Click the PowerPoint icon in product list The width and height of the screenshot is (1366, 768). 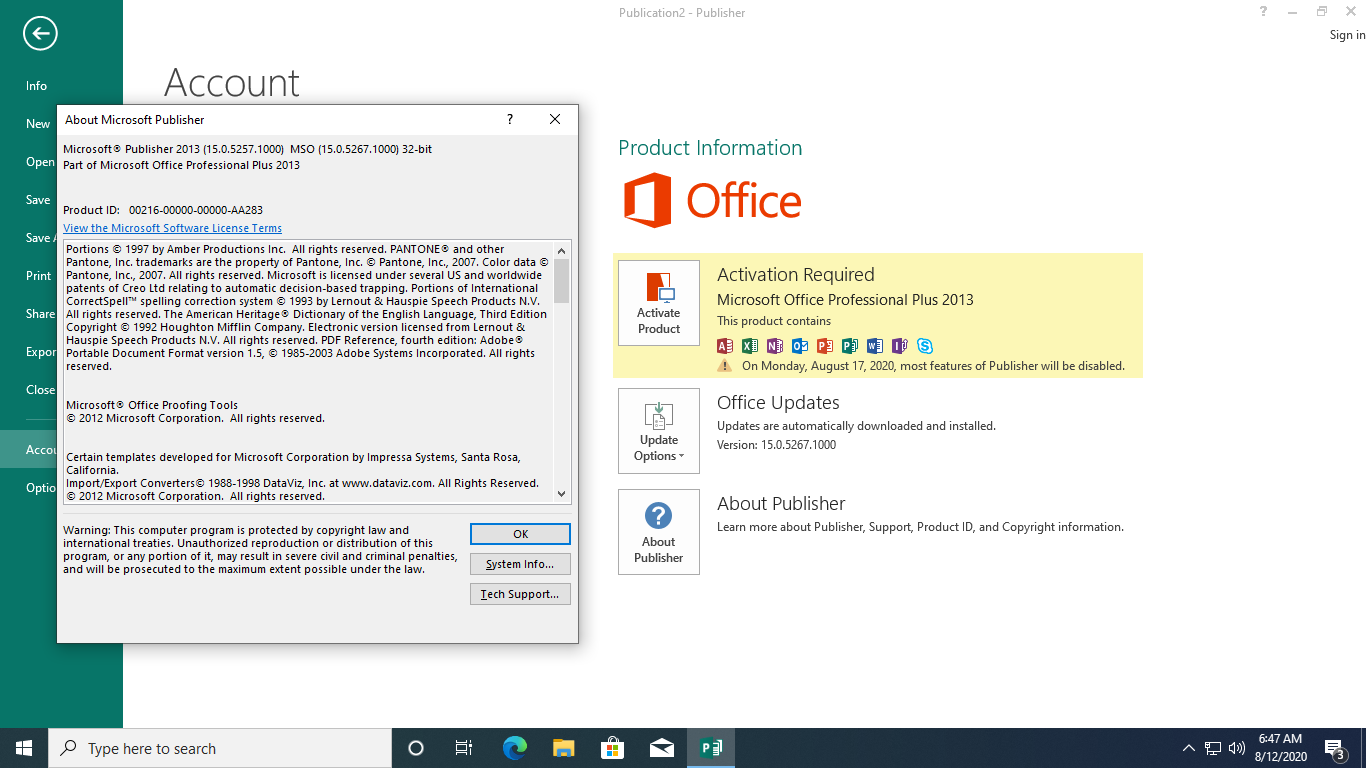pos(825,346)
